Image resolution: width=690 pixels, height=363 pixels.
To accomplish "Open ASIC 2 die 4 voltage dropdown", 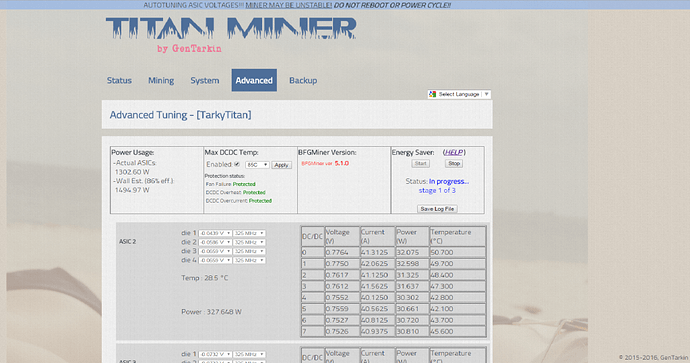I will pos(215,260).
